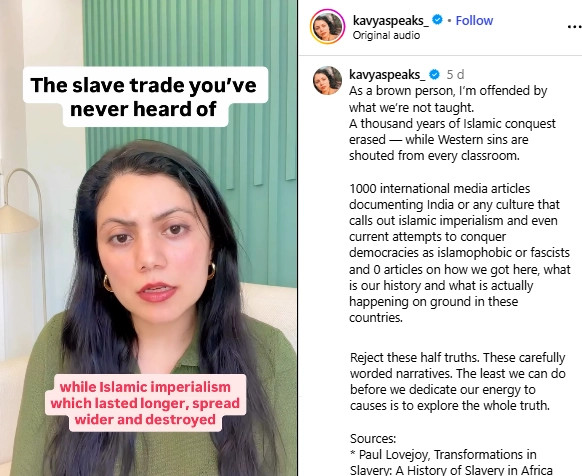Click the '5 d' post timestamp
582x476 pixels.
click(455, 75)
